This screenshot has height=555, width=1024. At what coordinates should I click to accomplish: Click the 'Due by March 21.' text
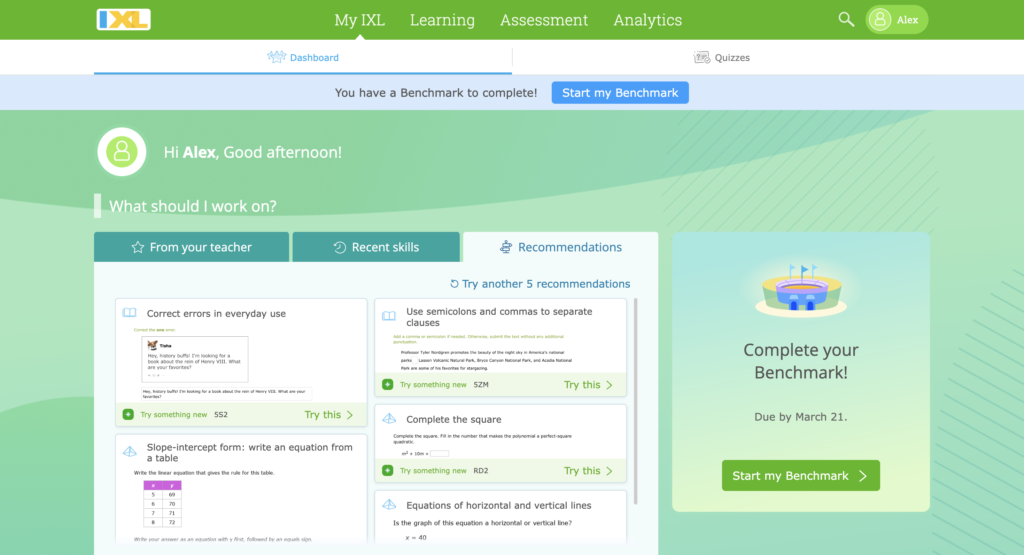pos(801,417)
